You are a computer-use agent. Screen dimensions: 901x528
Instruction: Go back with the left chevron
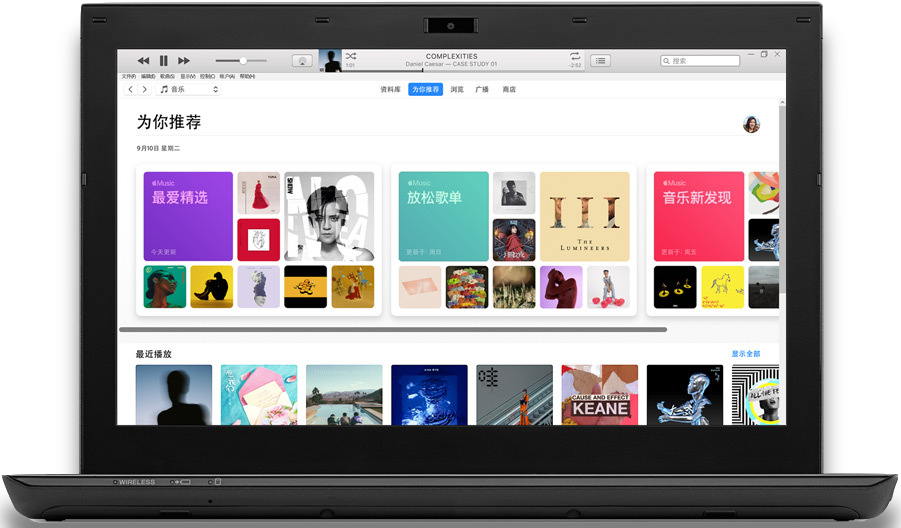(131, 89)
